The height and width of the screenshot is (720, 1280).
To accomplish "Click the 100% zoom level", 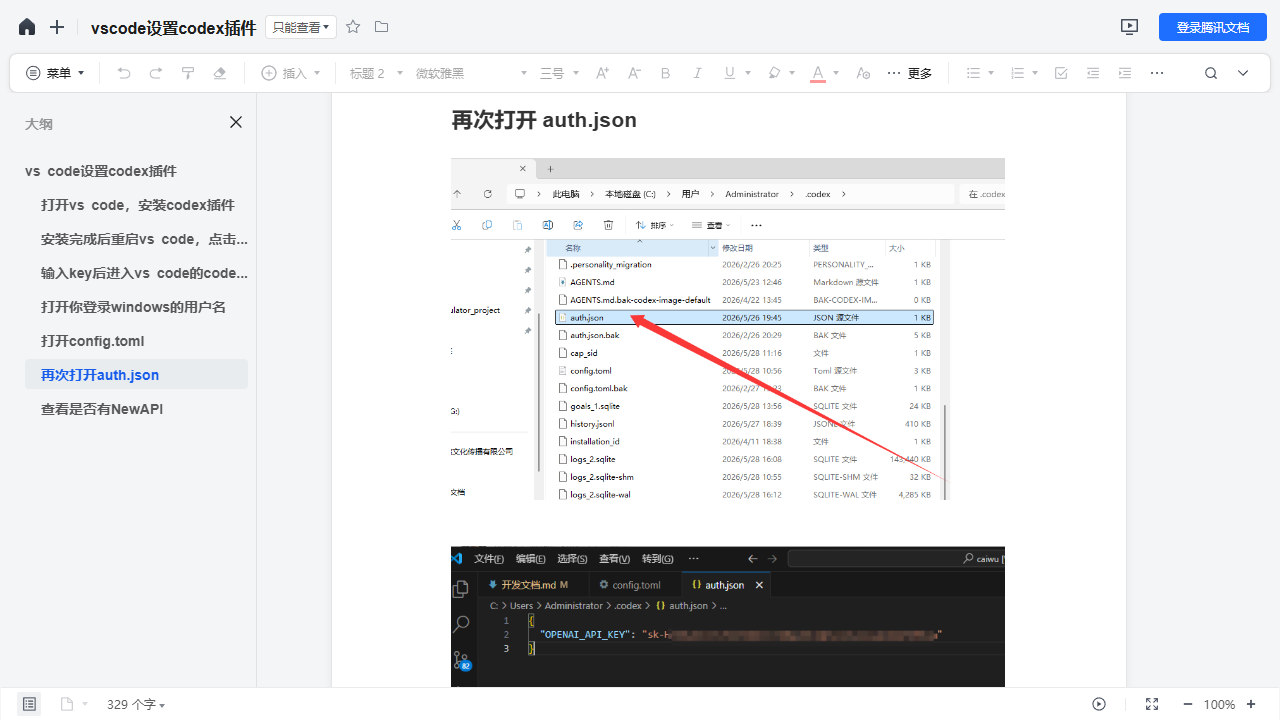I will [x=1219, y=704].
